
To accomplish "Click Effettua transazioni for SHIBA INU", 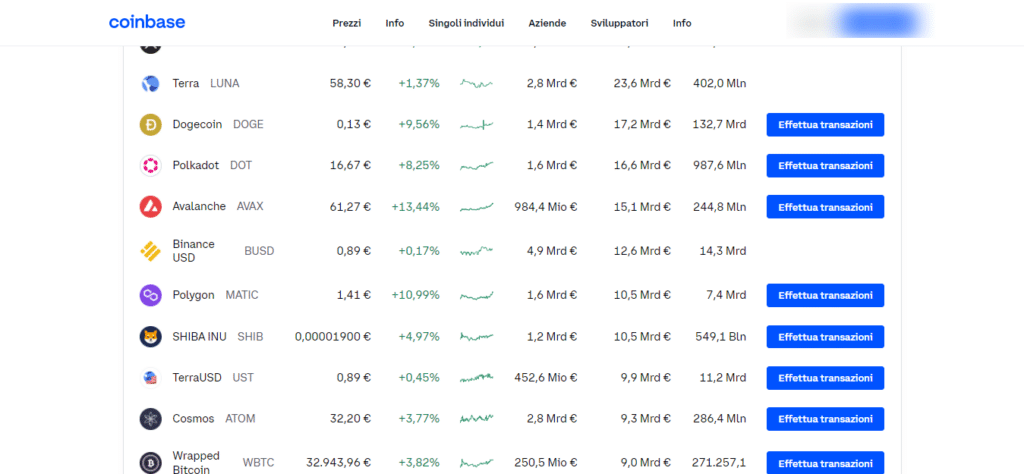I will tap(825, 337).
